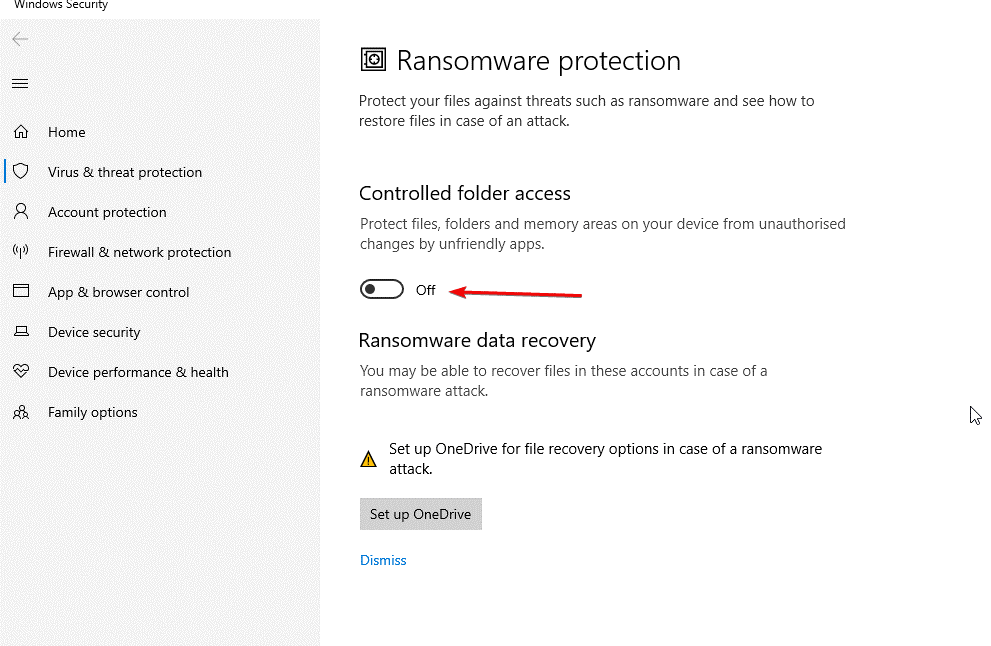Enable the Controlled folder access switch
The image size is (991, 646).
(x=381, y=289)
